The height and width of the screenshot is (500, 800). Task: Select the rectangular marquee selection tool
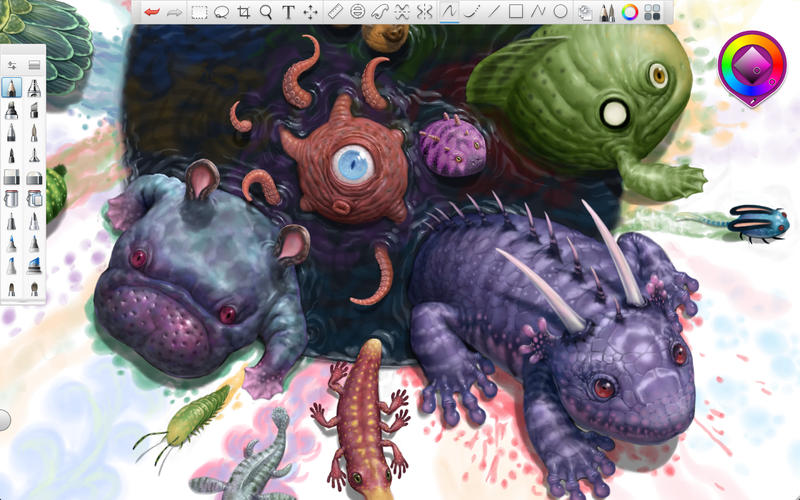pyautogui.click(x=199, y=12)
